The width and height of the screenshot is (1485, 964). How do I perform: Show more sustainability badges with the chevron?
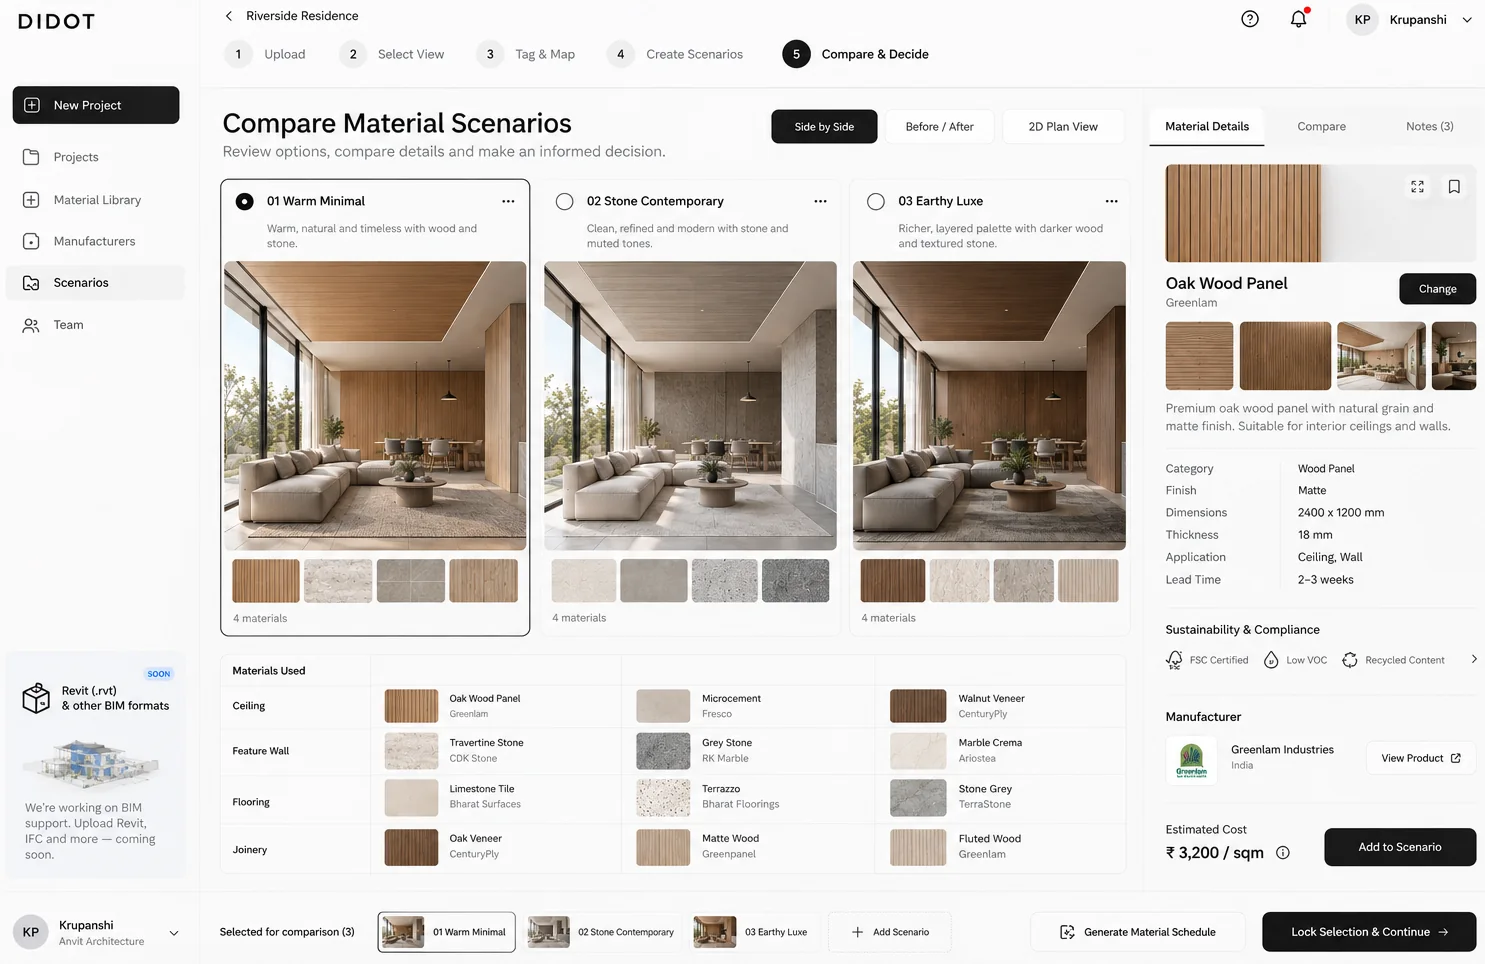point(1473,659)
